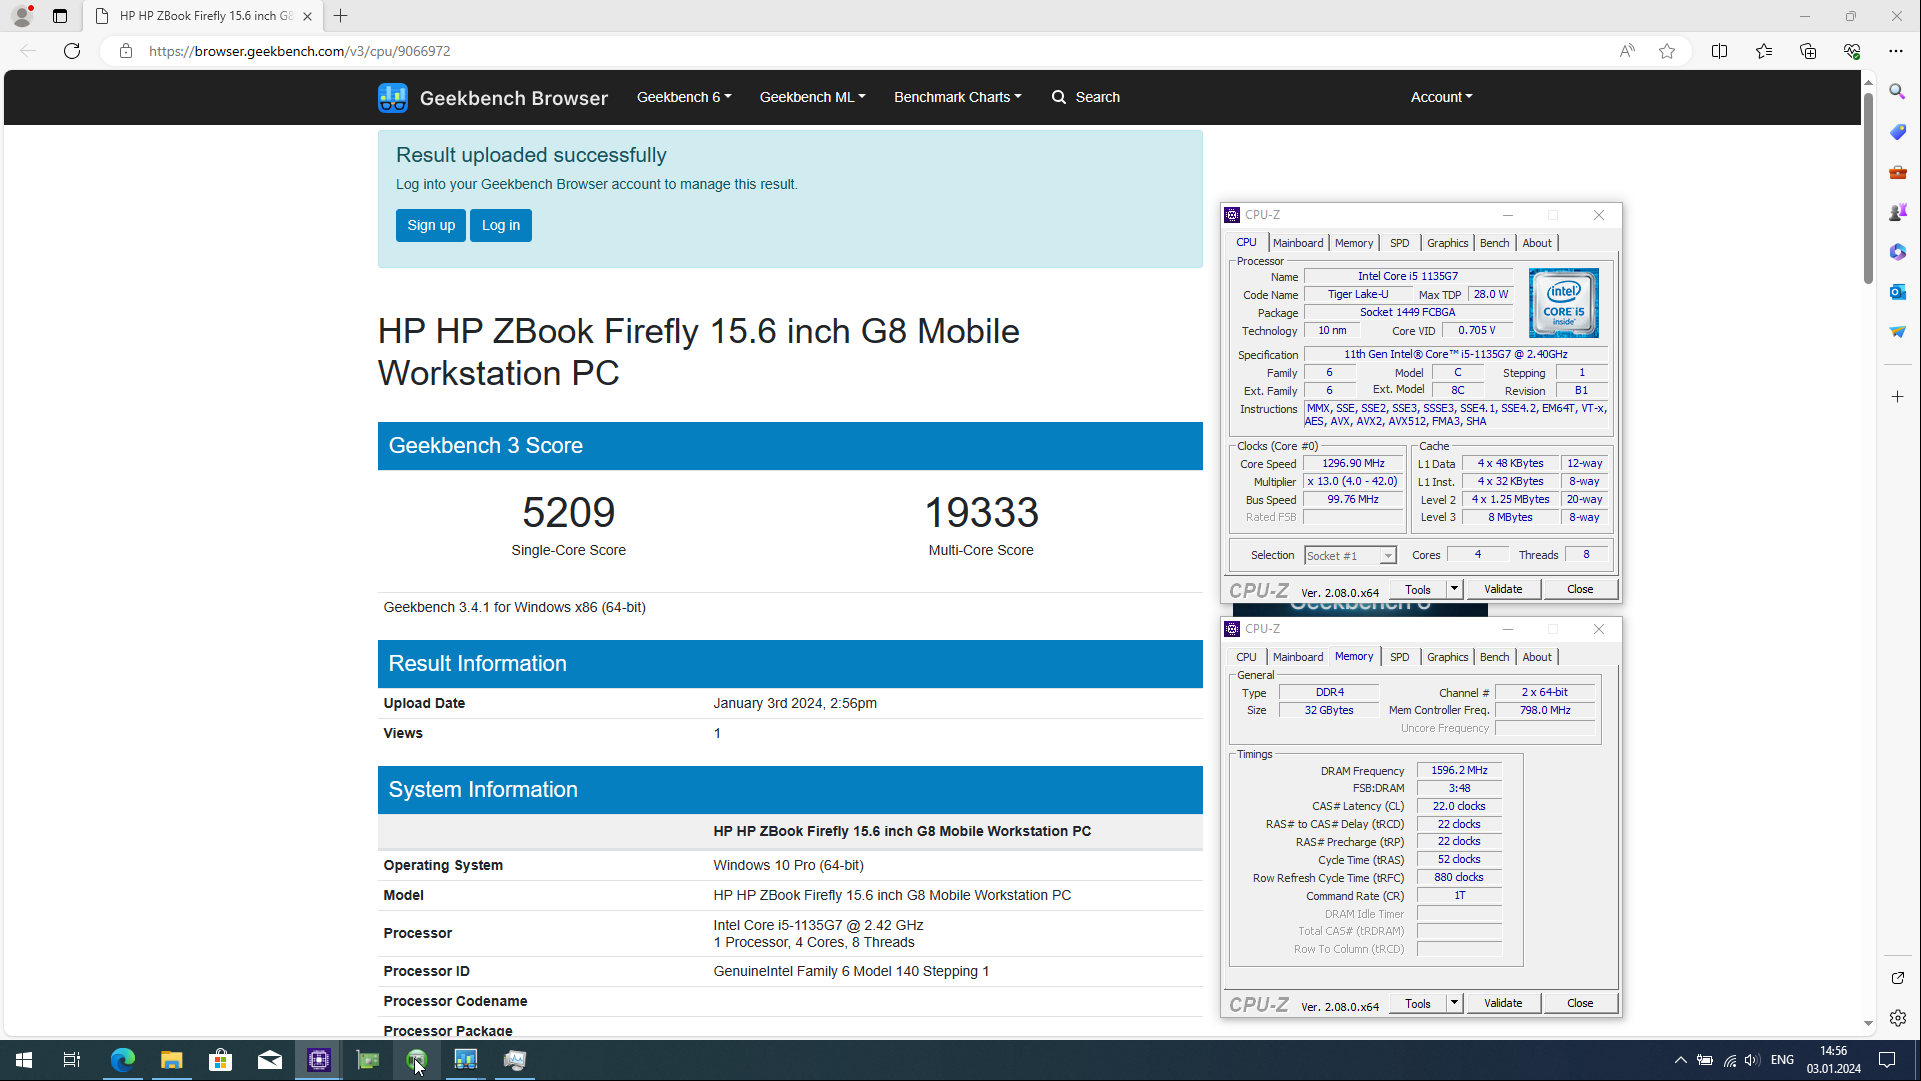
Task: Open the Collections icon in Edge toolbar
Action: (1808, 51)
